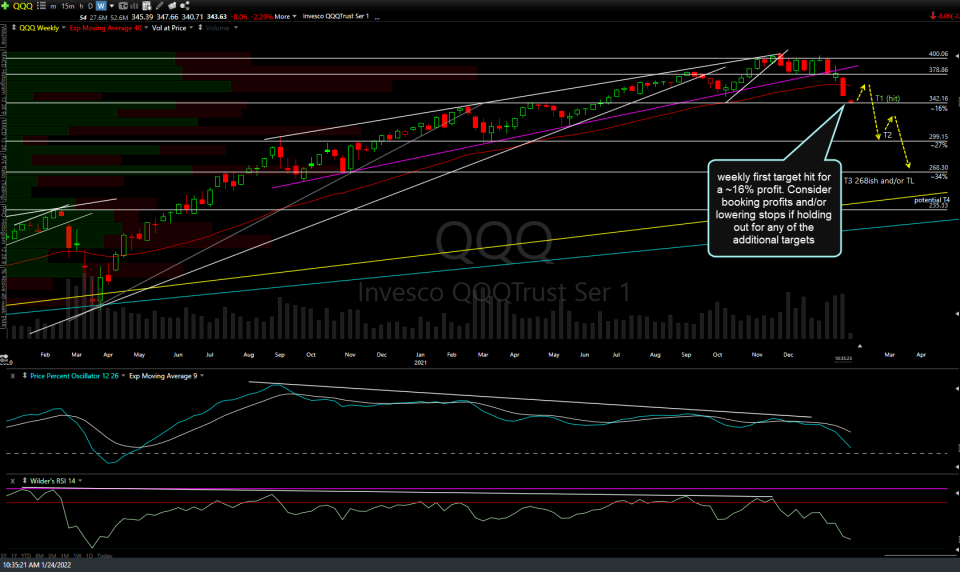Open Exp Moving Average 40 dropdown arrow
Screen dimensions: 960x572
146,28
